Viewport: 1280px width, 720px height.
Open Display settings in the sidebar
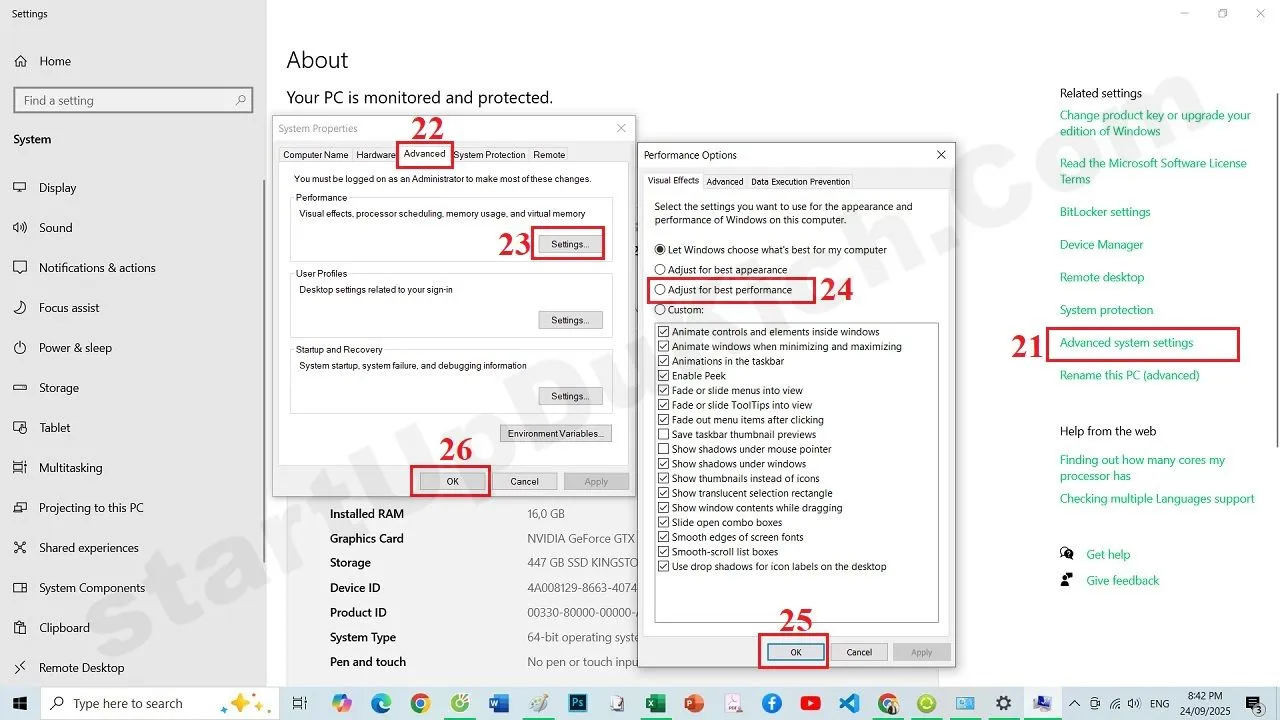tap(57, 188)
